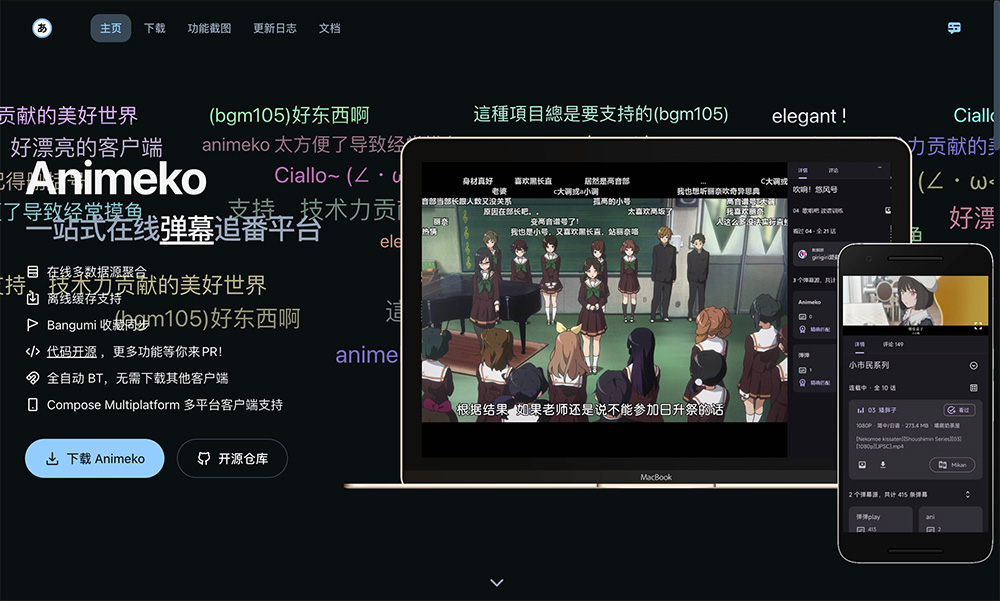Expand the page with the bottom chevron arrow
This screenshot has width=1000, height=601.
tap(496, 582)
